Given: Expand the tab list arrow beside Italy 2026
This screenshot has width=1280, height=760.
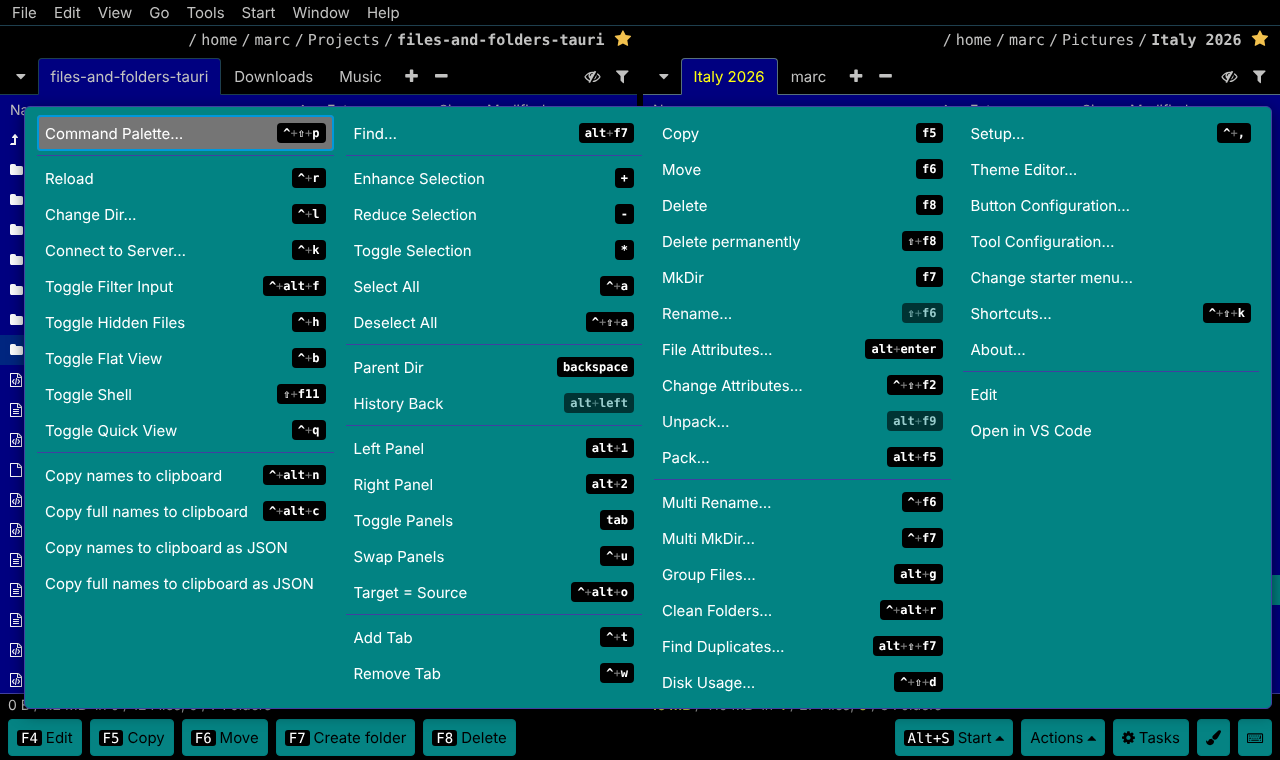Looking at the screenshot, I should pos(663,76).
